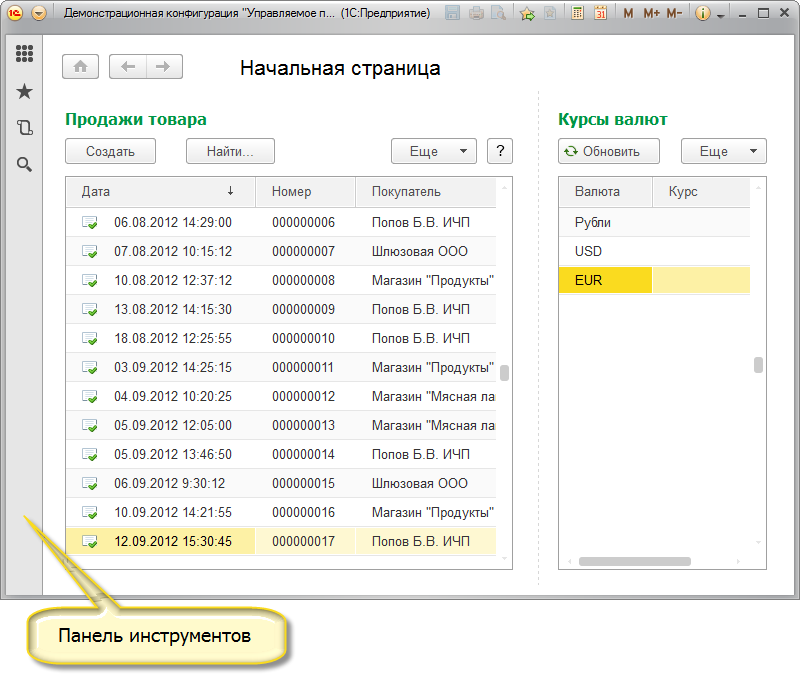Print using the printer icon
Image resolution: width=800 pixels, height=674 pixels.
[x=478, y=12]
